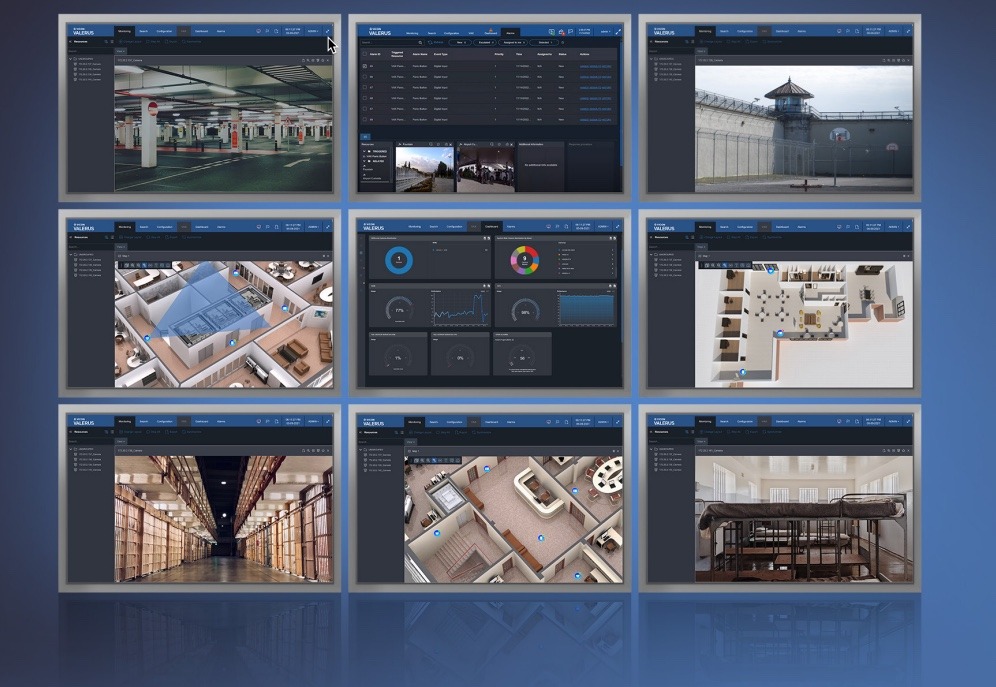Check the last alarm row checkbox
The width and height of the screenshot is (996, 687).
click(364, 120)
